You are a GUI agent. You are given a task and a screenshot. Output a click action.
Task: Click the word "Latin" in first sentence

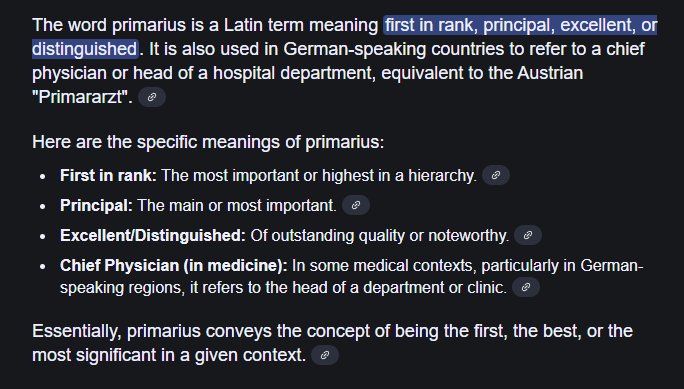coord(243,25)
